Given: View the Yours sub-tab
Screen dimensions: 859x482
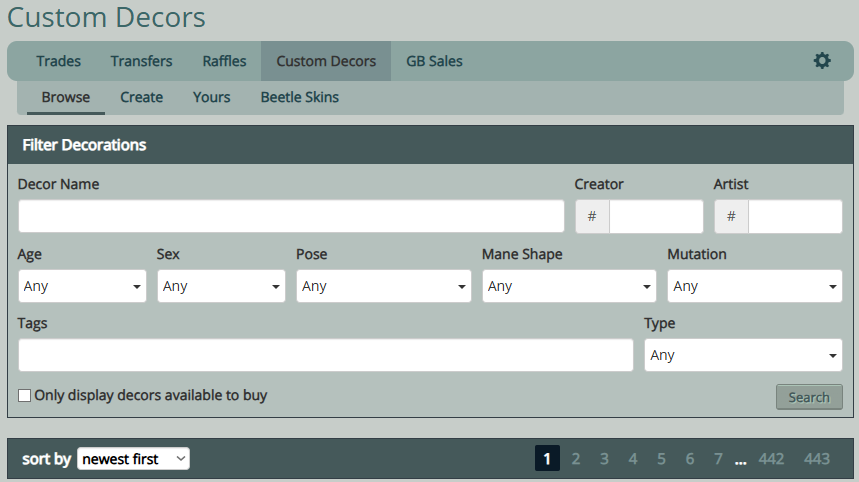Looking at the screenshot, I should (x=211, y=97).
